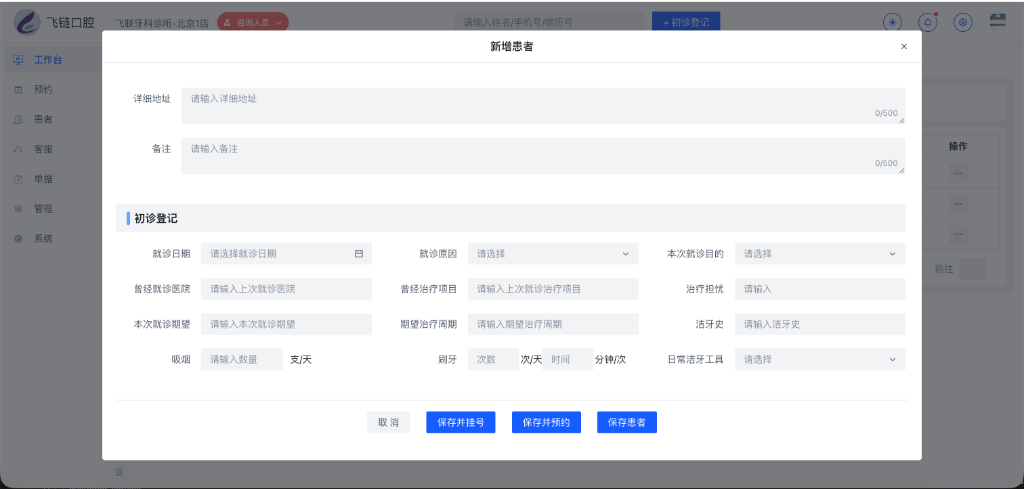Viewport: 1024px width, 489px height.
Task: Expand the 就诊原因 dropdown
Action: (553, 253)
